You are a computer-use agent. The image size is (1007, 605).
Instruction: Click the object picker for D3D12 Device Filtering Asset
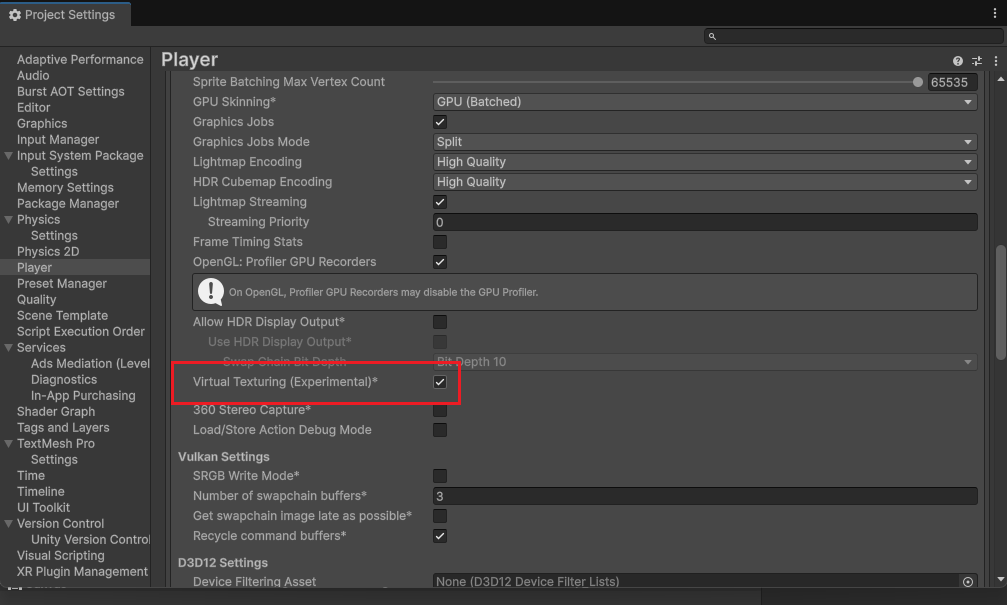(967, 581)
